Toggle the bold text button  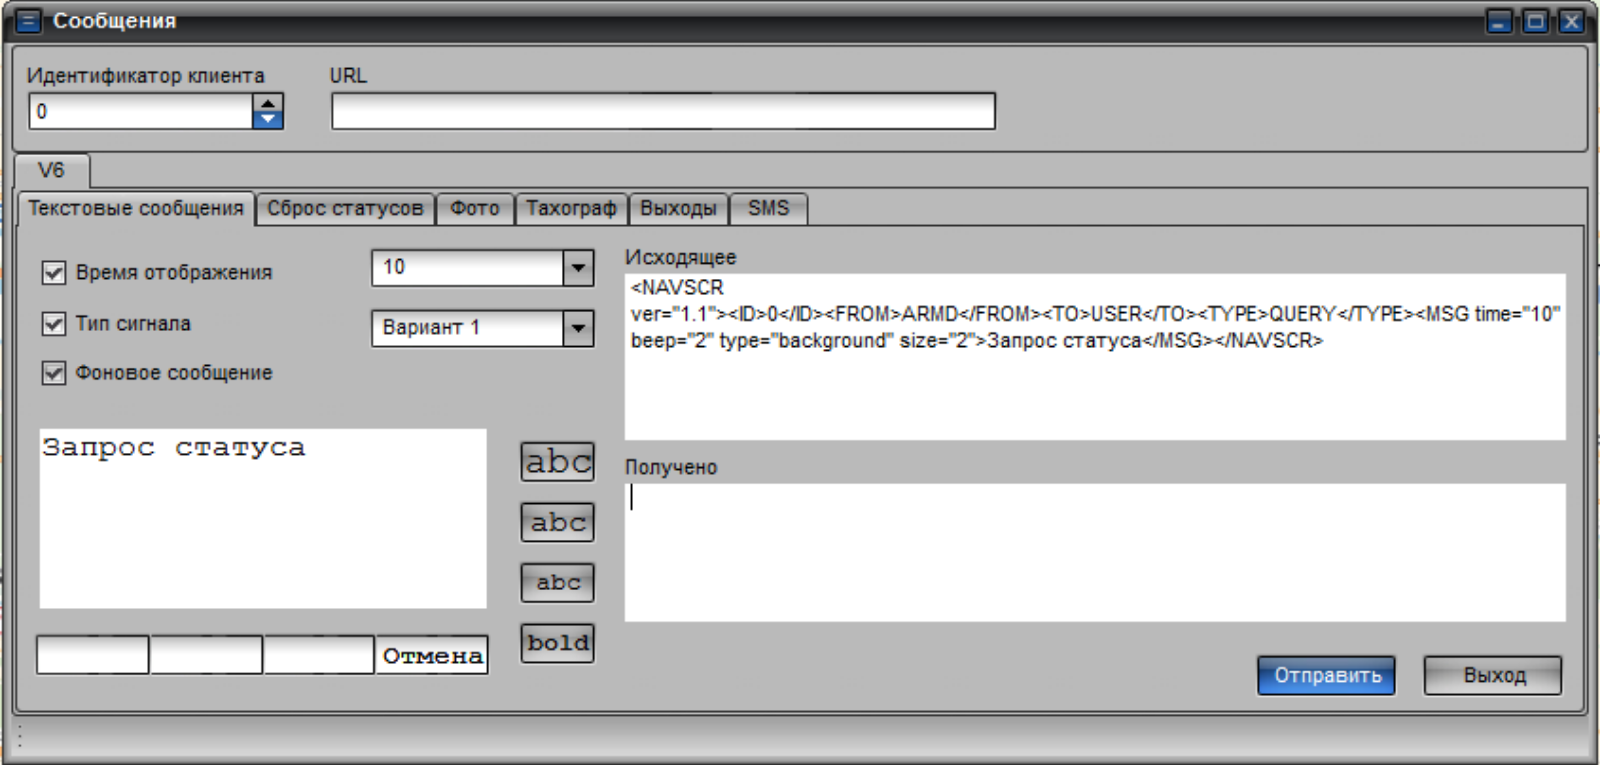[x=557, y=643]
